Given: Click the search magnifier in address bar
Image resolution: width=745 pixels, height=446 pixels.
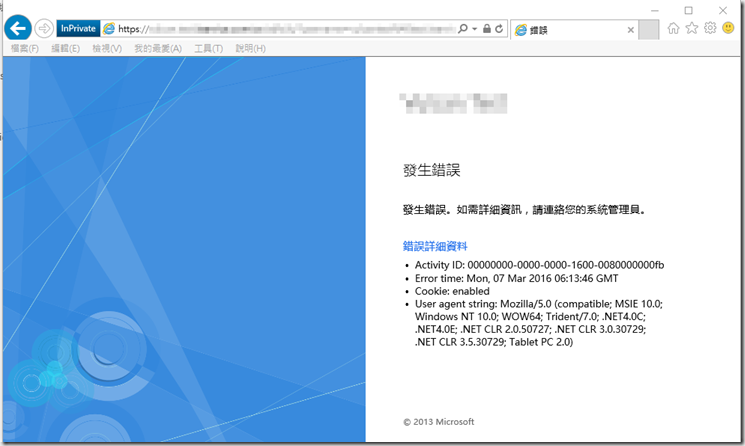Looking at the screenshot, I should 464,29.
